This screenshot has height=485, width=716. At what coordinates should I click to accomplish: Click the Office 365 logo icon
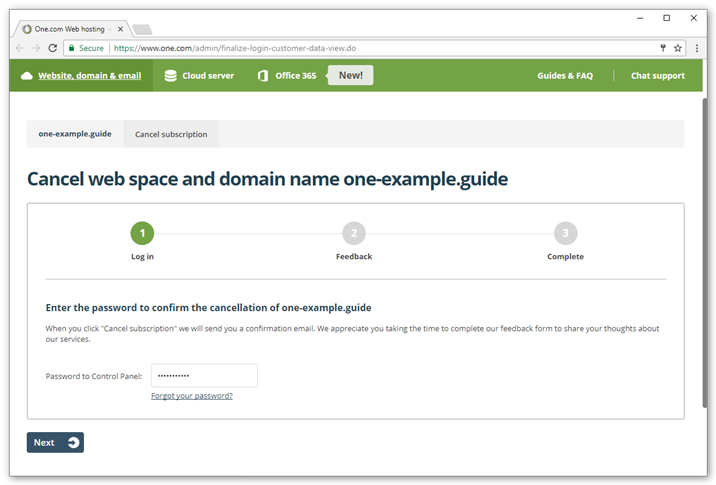[x=263, y=76]
